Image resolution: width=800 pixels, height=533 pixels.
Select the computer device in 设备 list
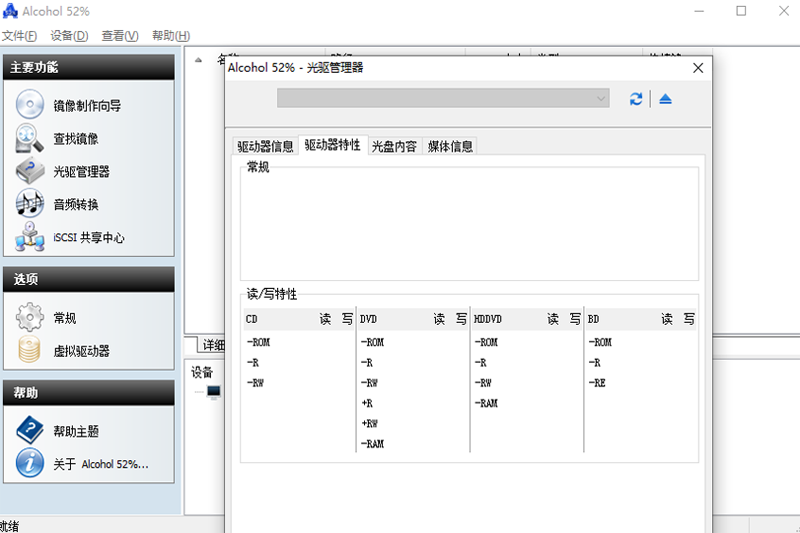point(213,392)
